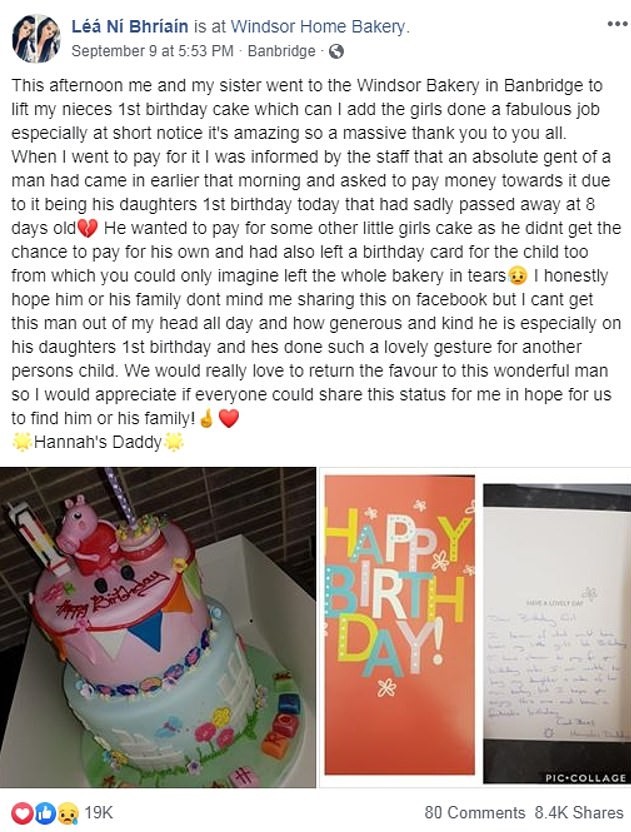This screenshot has width=631, height=832.
Task: Click the PIC·COLLAGE watermark label
Action: [x=585, y=778]
